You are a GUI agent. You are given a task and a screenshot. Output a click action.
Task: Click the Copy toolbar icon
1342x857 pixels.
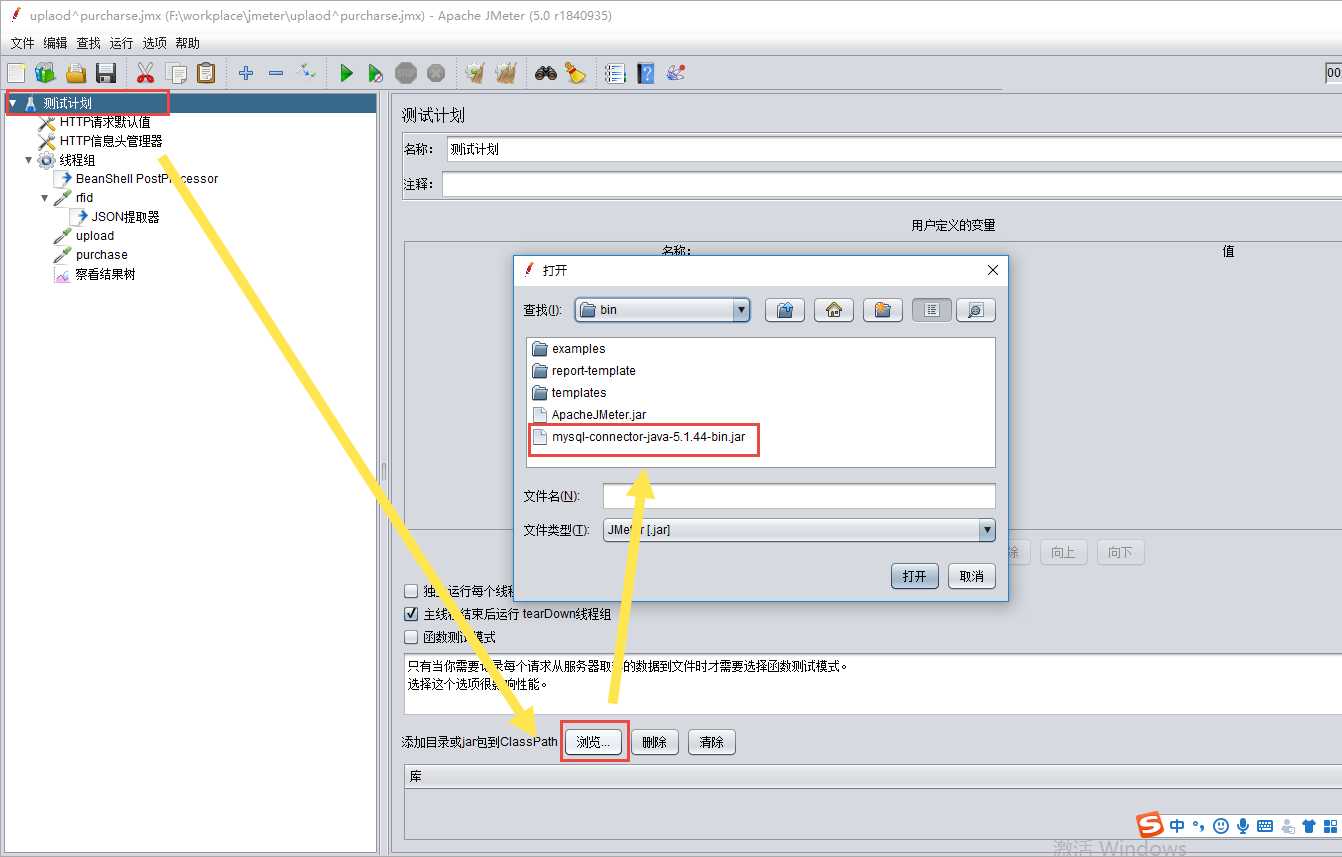[x=176, y=73]
